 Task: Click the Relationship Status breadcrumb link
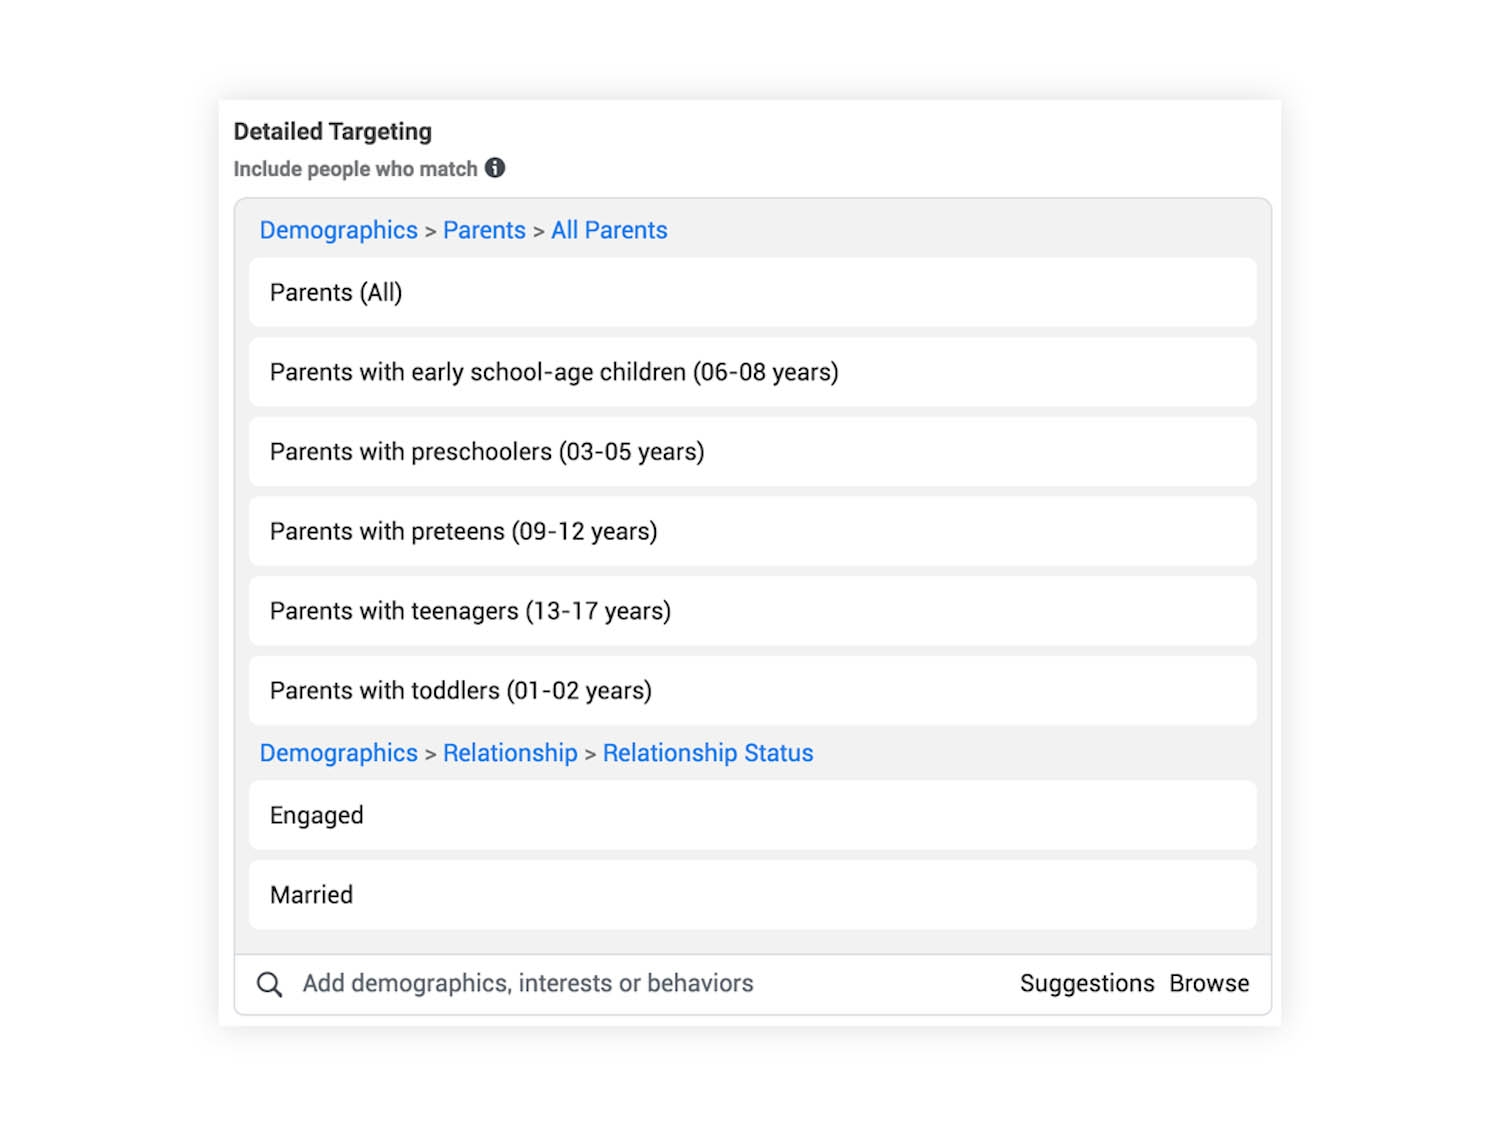point(708,753)
